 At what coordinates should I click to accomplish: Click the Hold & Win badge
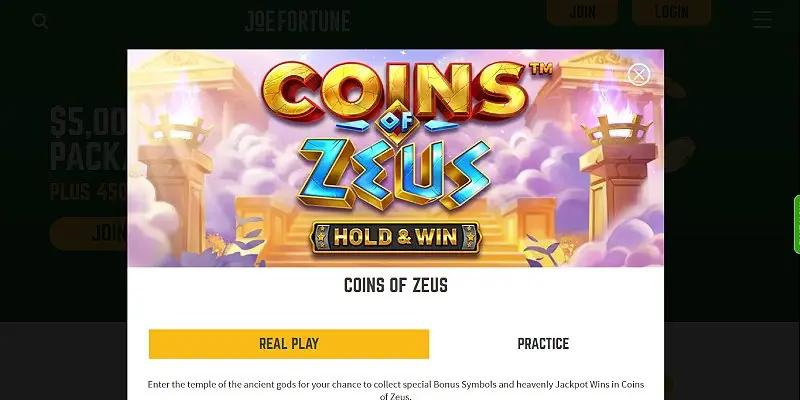[x=395, y=238]
